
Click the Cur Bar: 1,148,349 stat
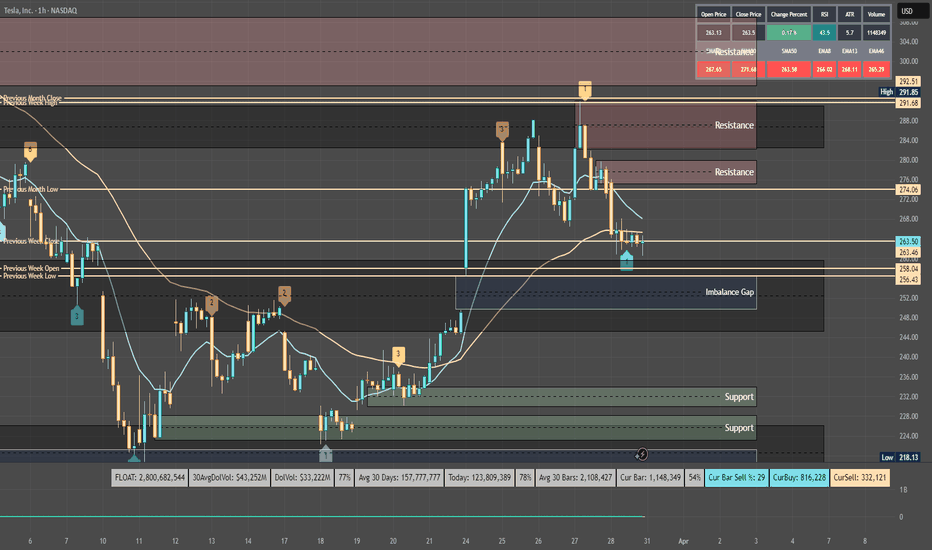[650, 477]
